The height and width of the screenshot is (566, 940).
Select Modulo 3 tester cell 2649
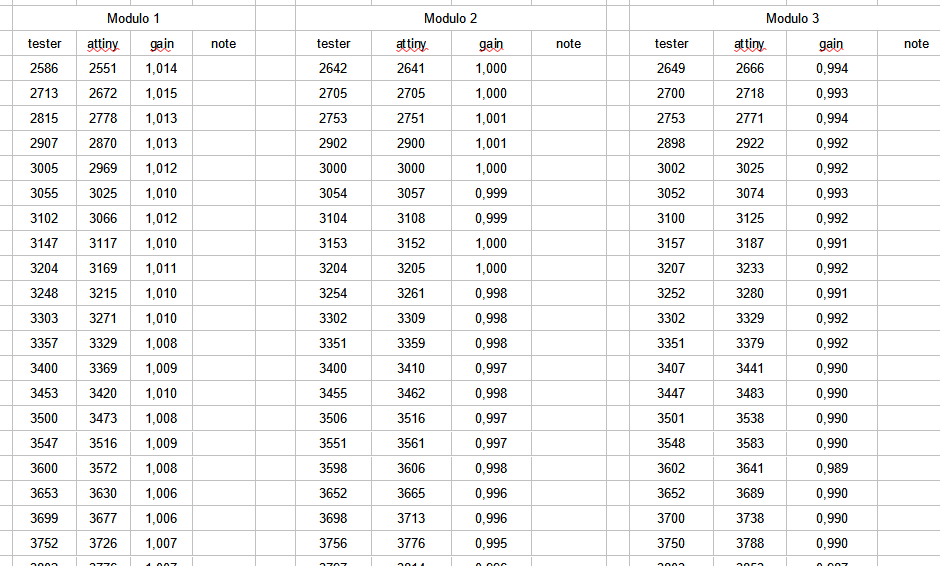(x=671, y=68)
